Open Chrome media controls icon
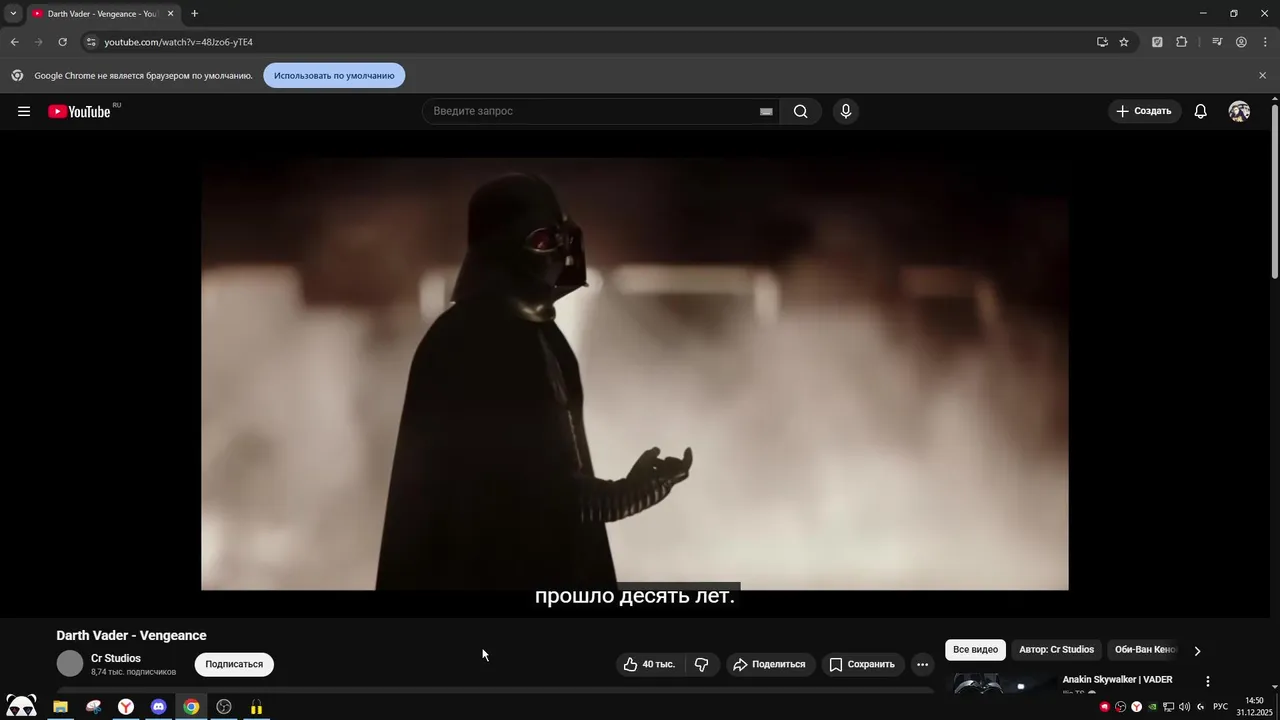This screenshot has width=1280, height=720. click(1217, 42)
